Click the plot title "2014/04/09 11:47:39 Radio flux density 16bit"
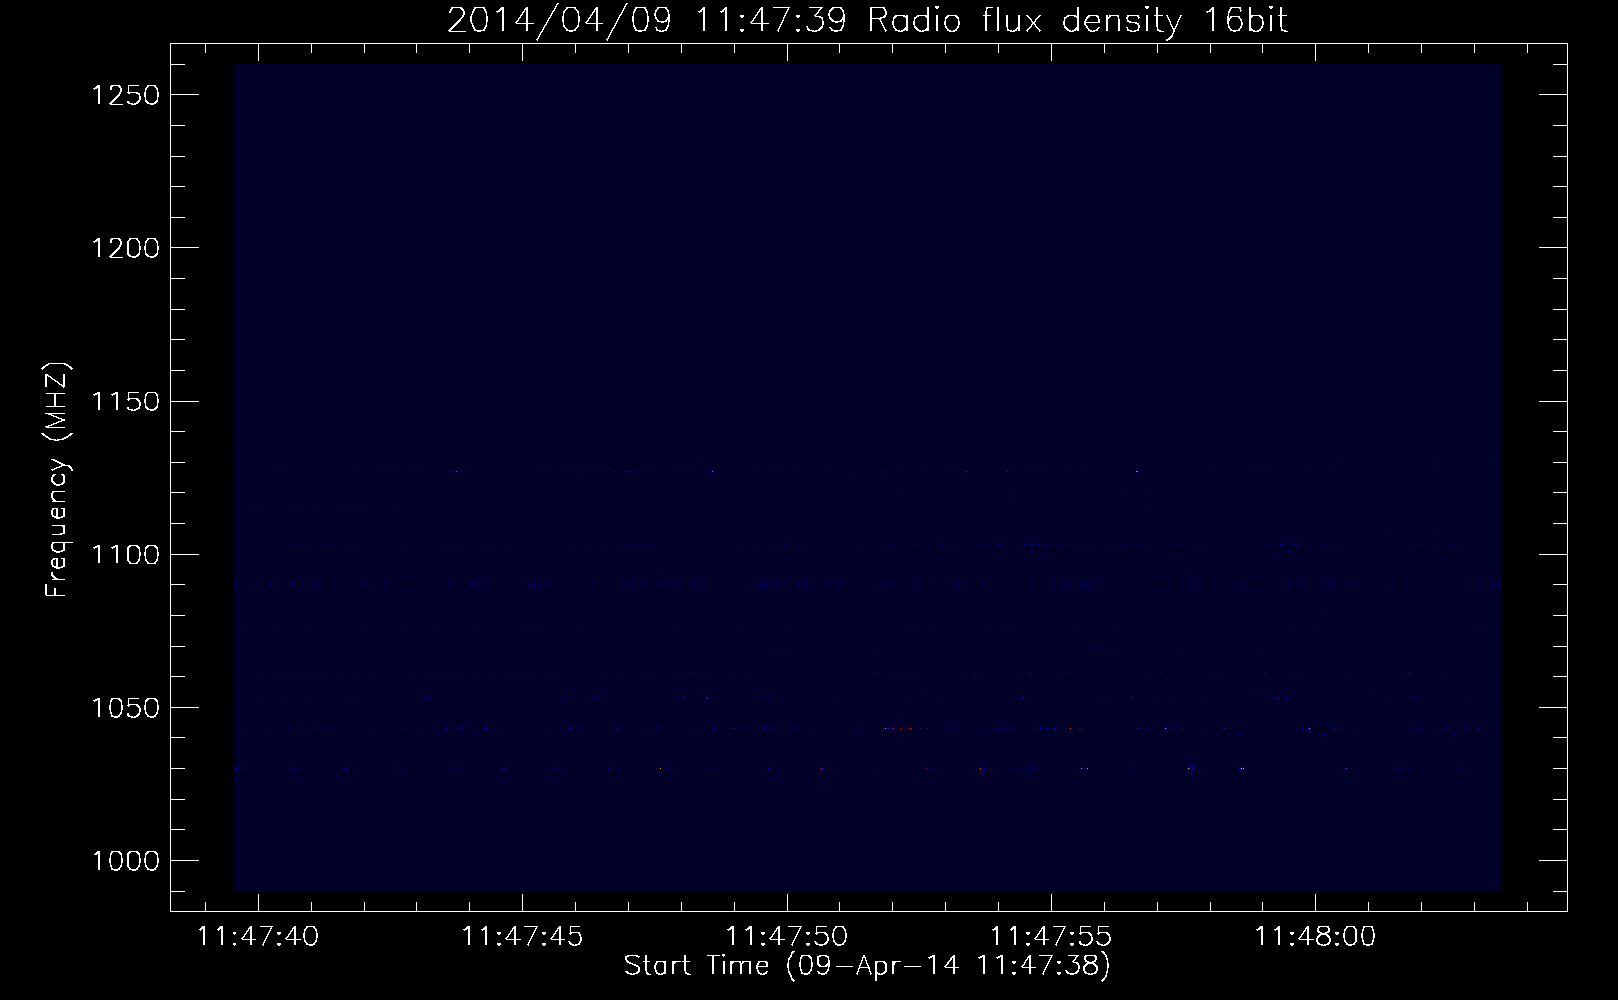The height and width of the screenshot is (1000, 1618). (x=867, y=20)
